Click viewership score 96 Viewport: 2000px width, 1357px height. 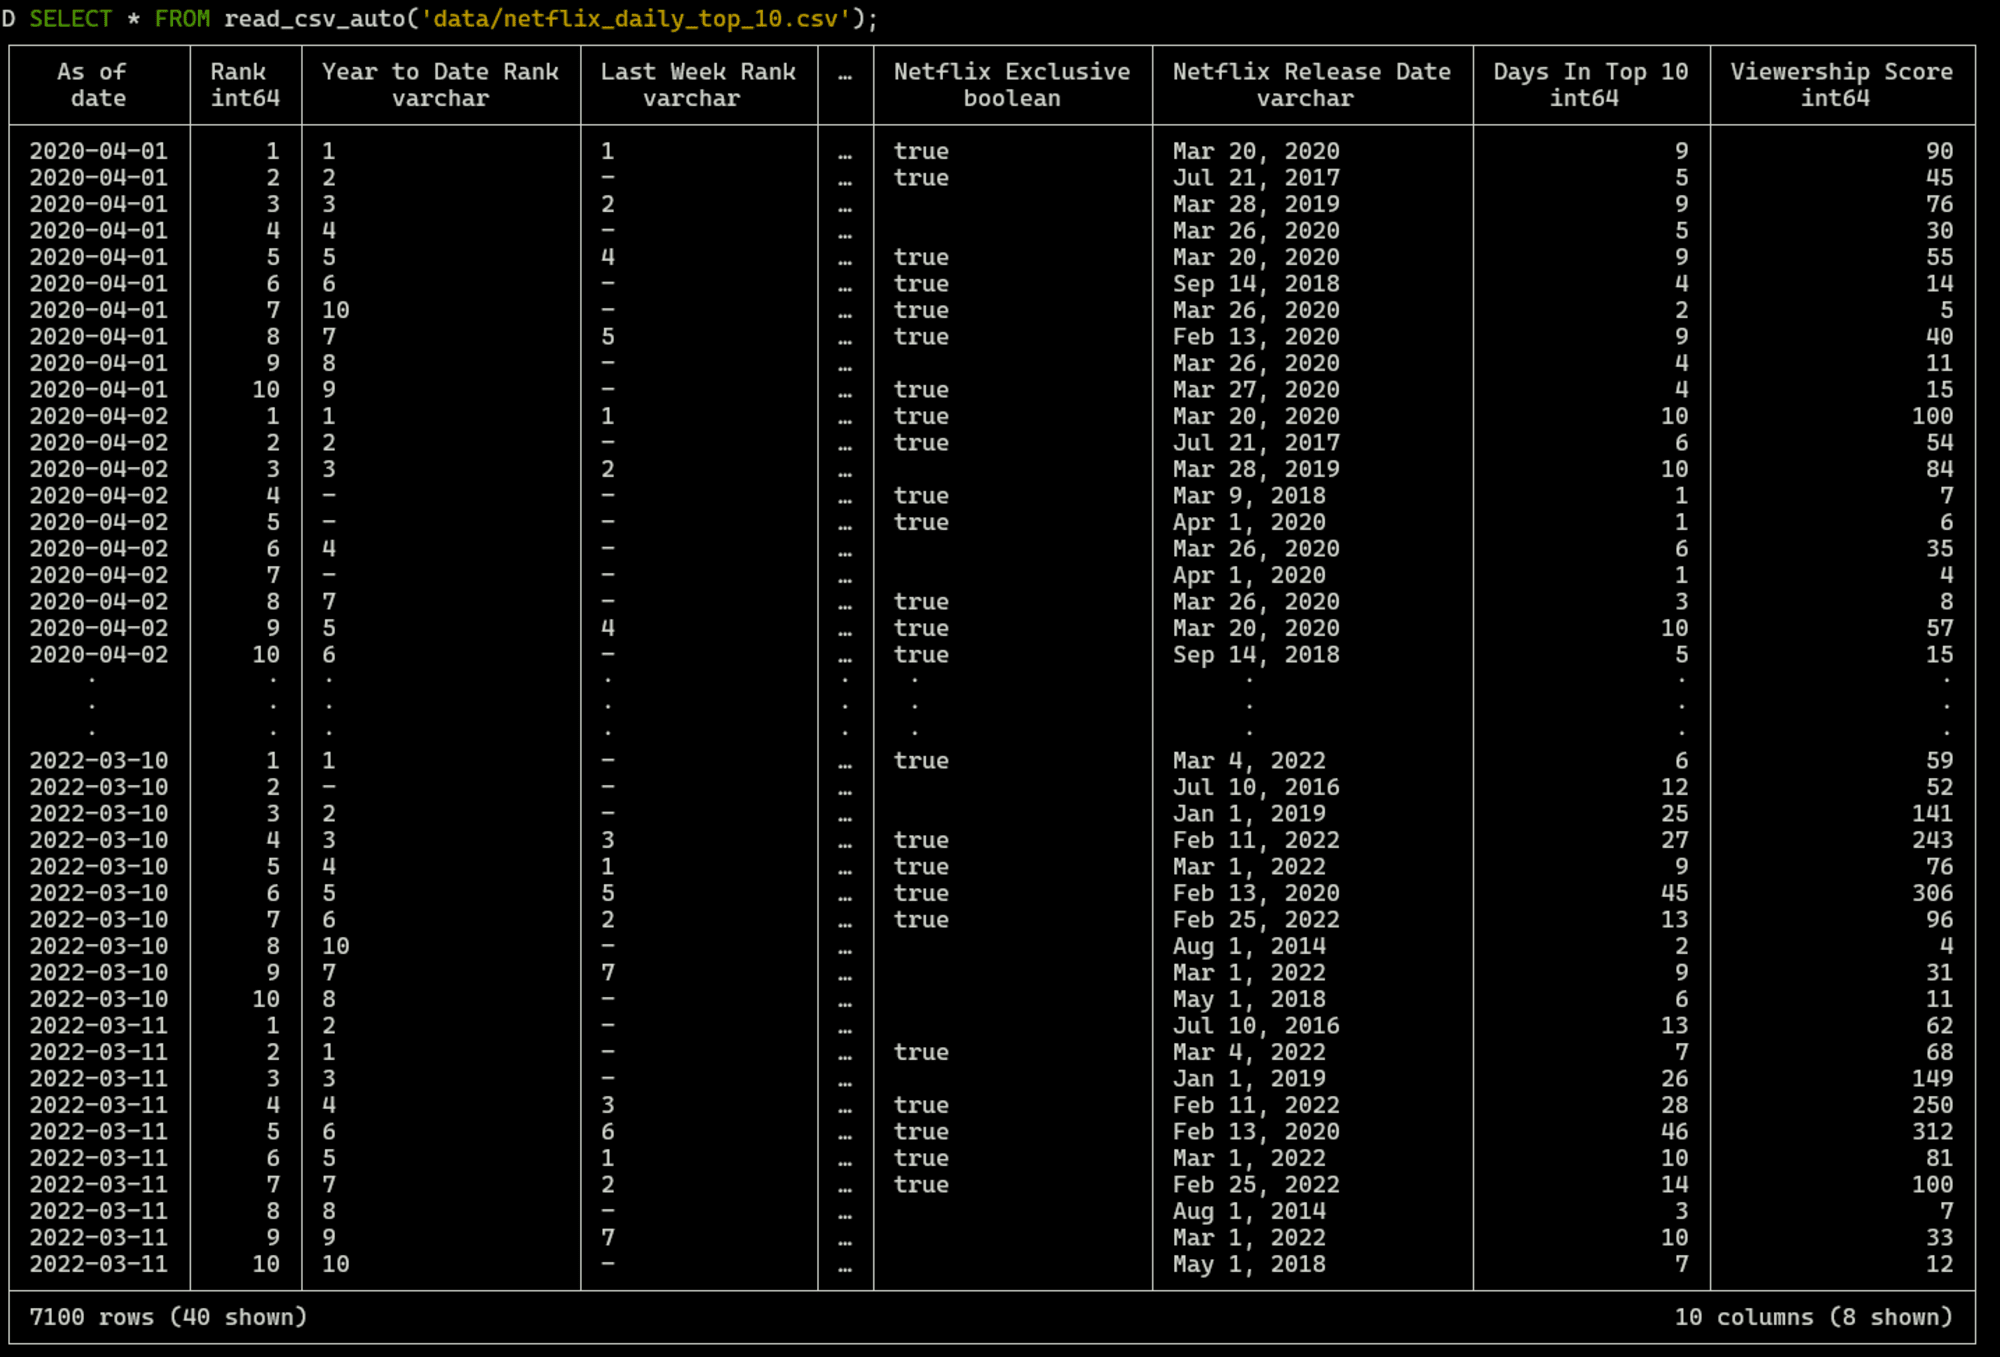click(x=1939, y=920)
